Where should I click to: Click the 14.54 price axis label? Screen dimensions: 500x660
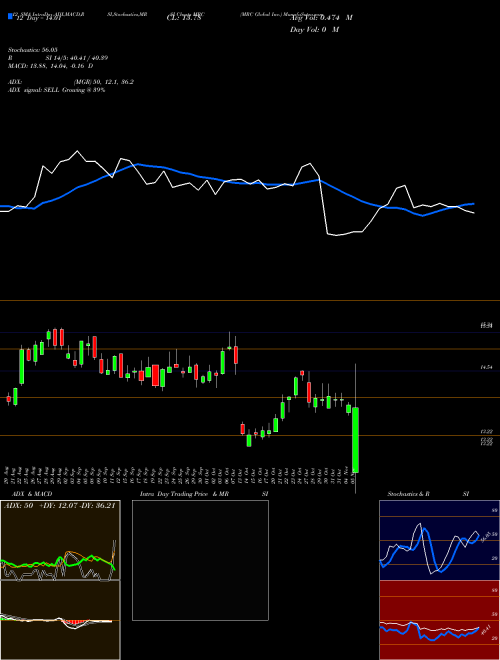click(486, 367)
